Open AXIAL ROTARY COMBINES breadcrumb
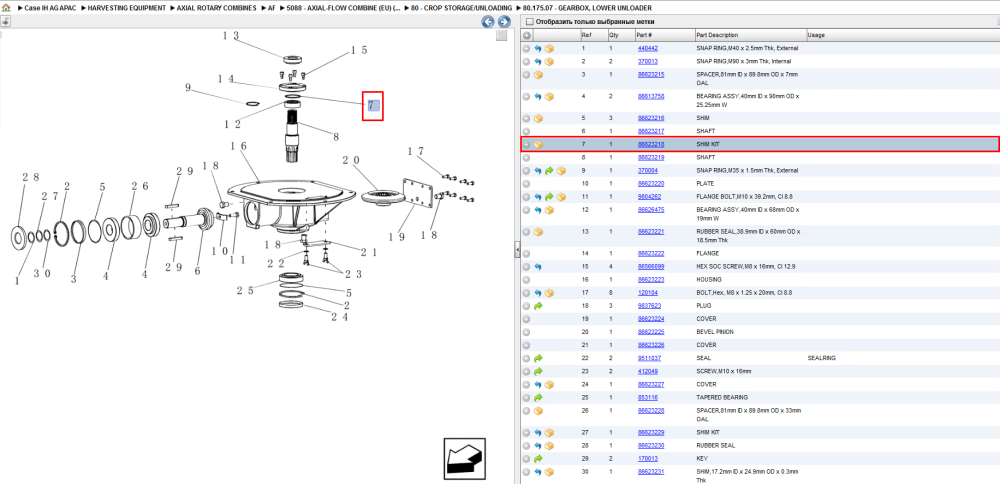Viewport: 1000px width, 484px height. (x=218, y=8)
